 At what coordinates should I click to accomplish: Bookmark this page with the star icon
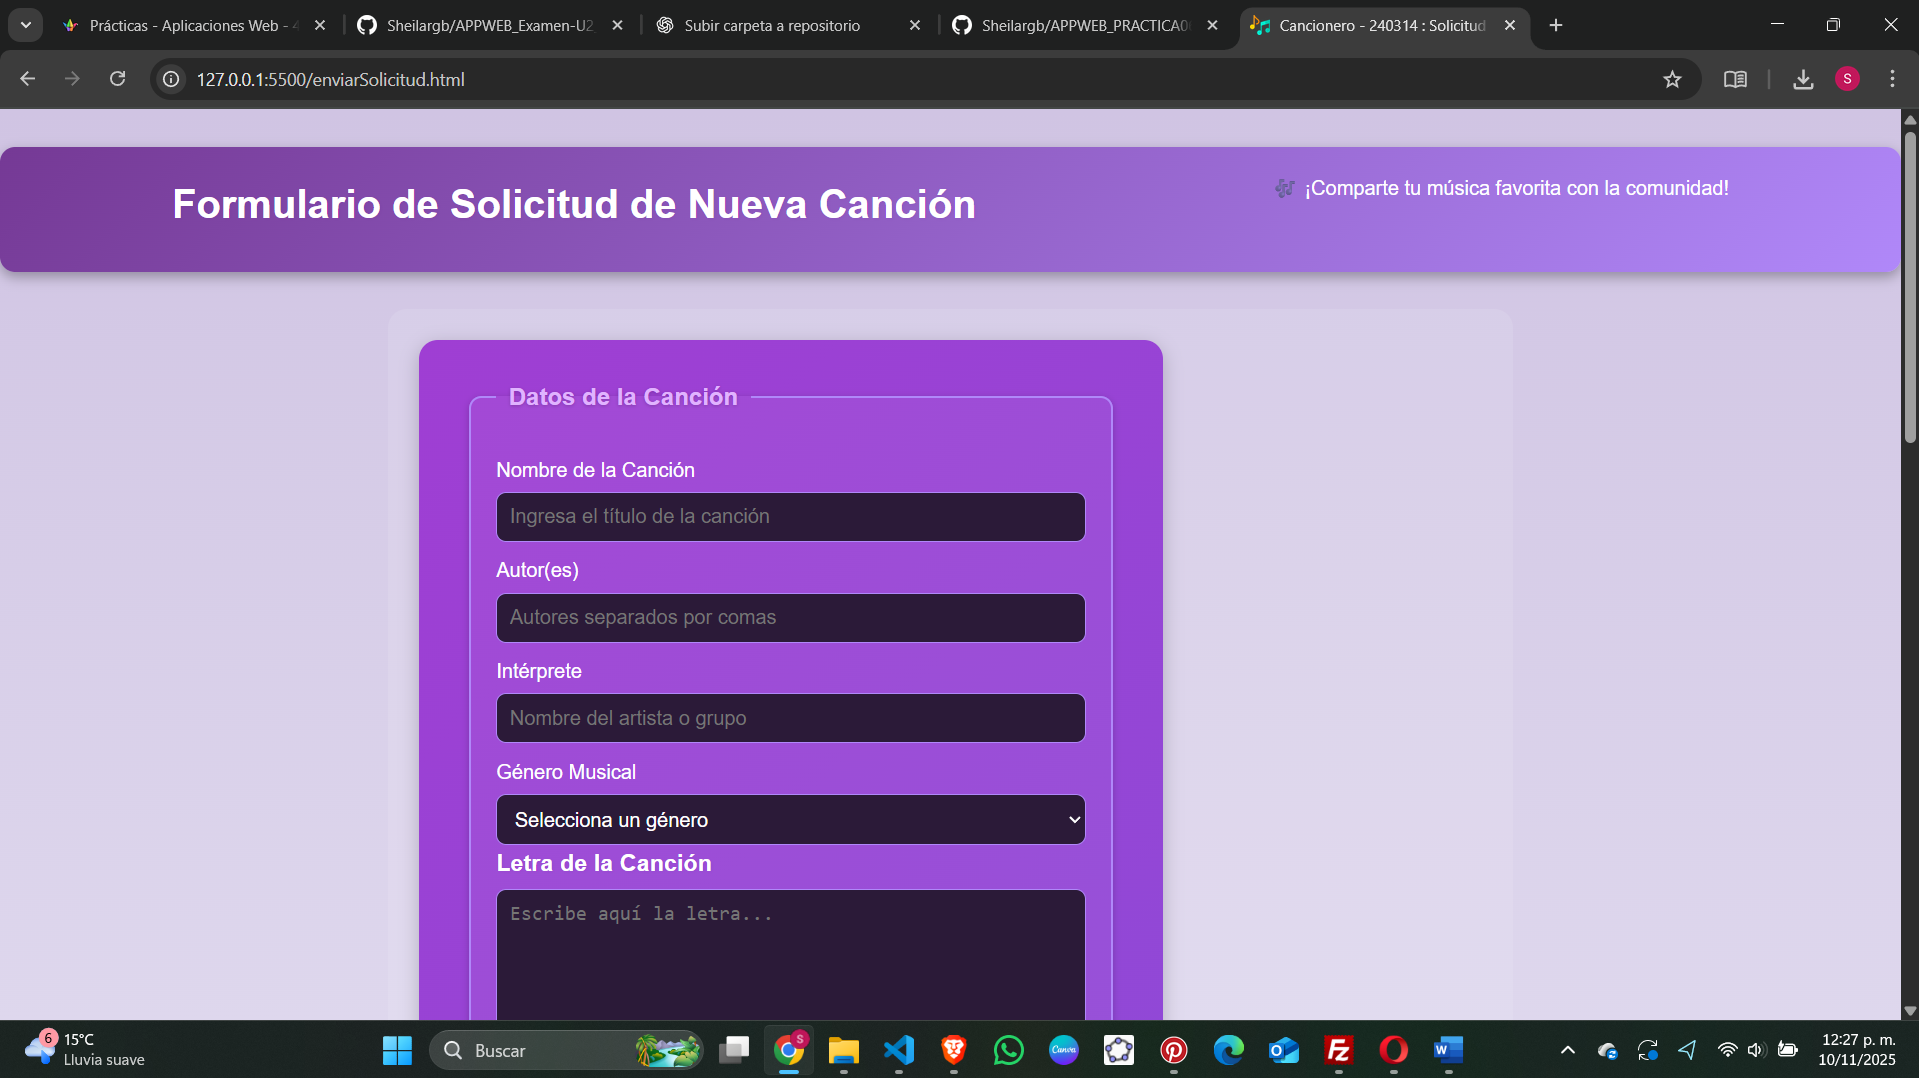point(1672,79)
